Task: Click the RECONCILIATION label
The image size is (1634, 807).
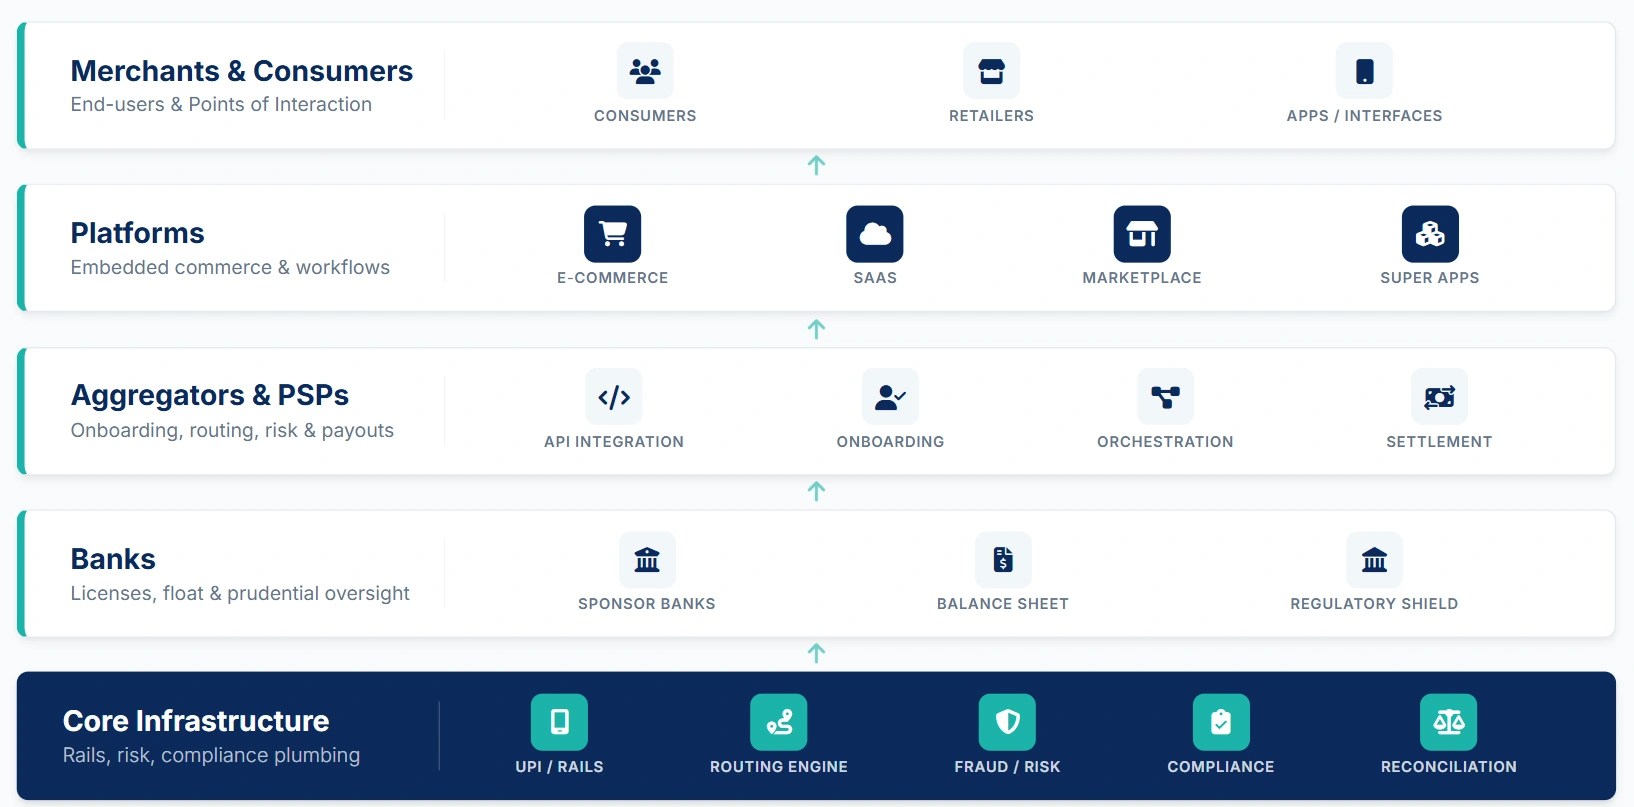Action: [x=1449, y=767]
